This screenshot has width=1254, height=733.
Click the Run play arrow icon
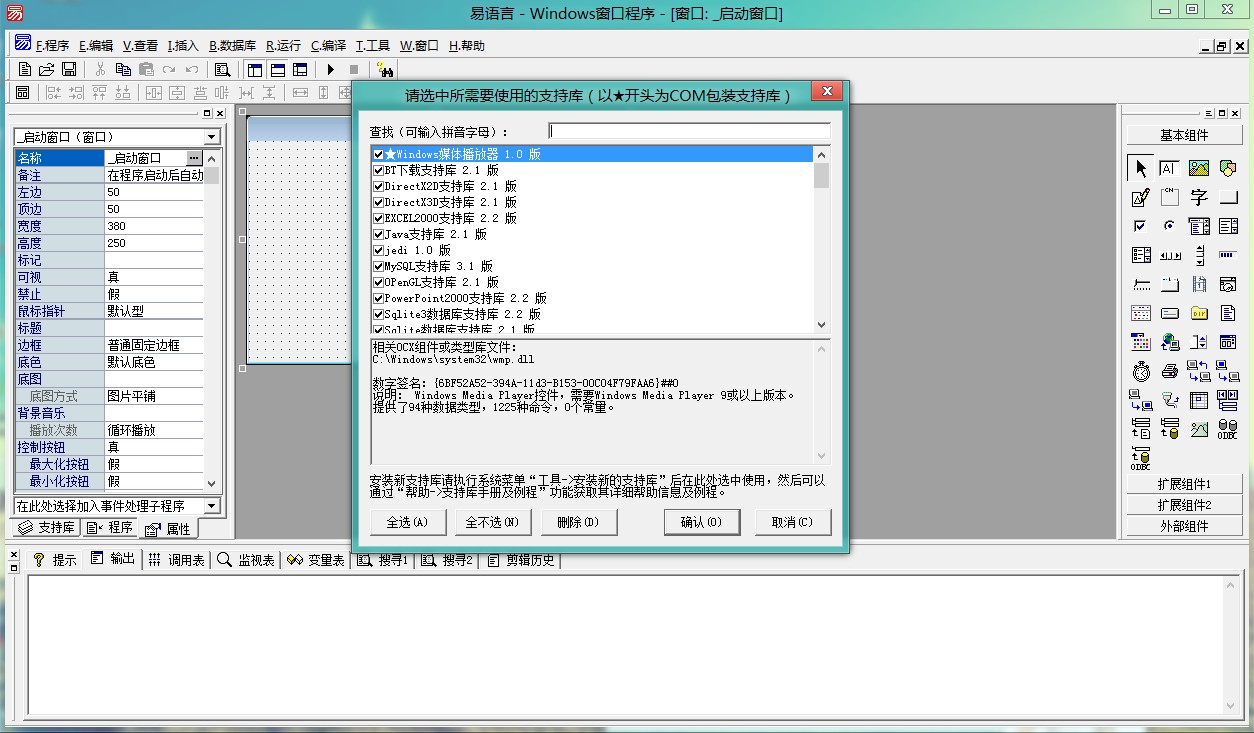pos(330,69)
